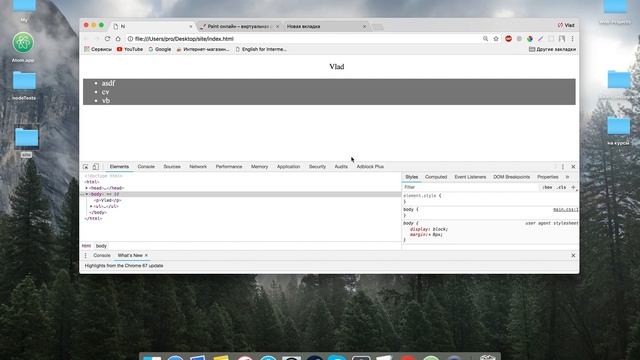Screen dimensions: 640x360
Task: View site information icon in address bar
Action: [x=130, y=39]
